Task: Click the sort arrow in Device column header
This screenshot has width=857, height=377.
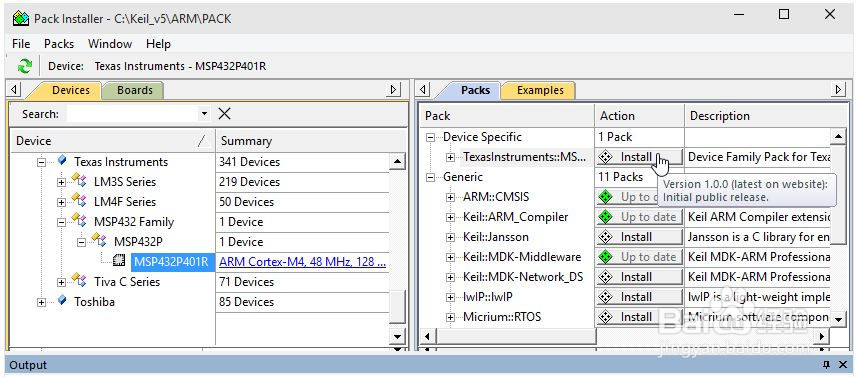Action: (x=203, y=141)
